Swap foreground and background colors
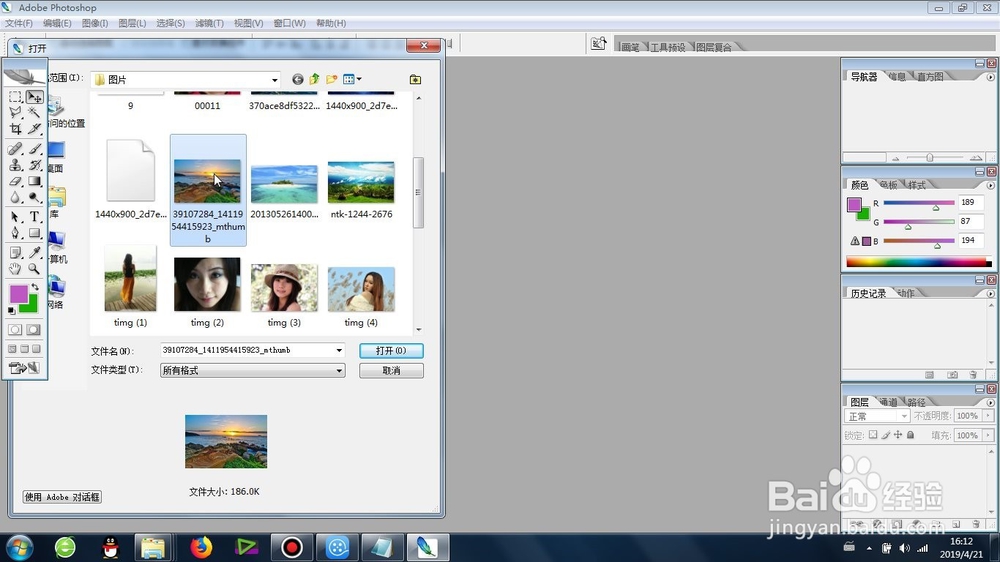1000x562 pixels. point(36,288)
